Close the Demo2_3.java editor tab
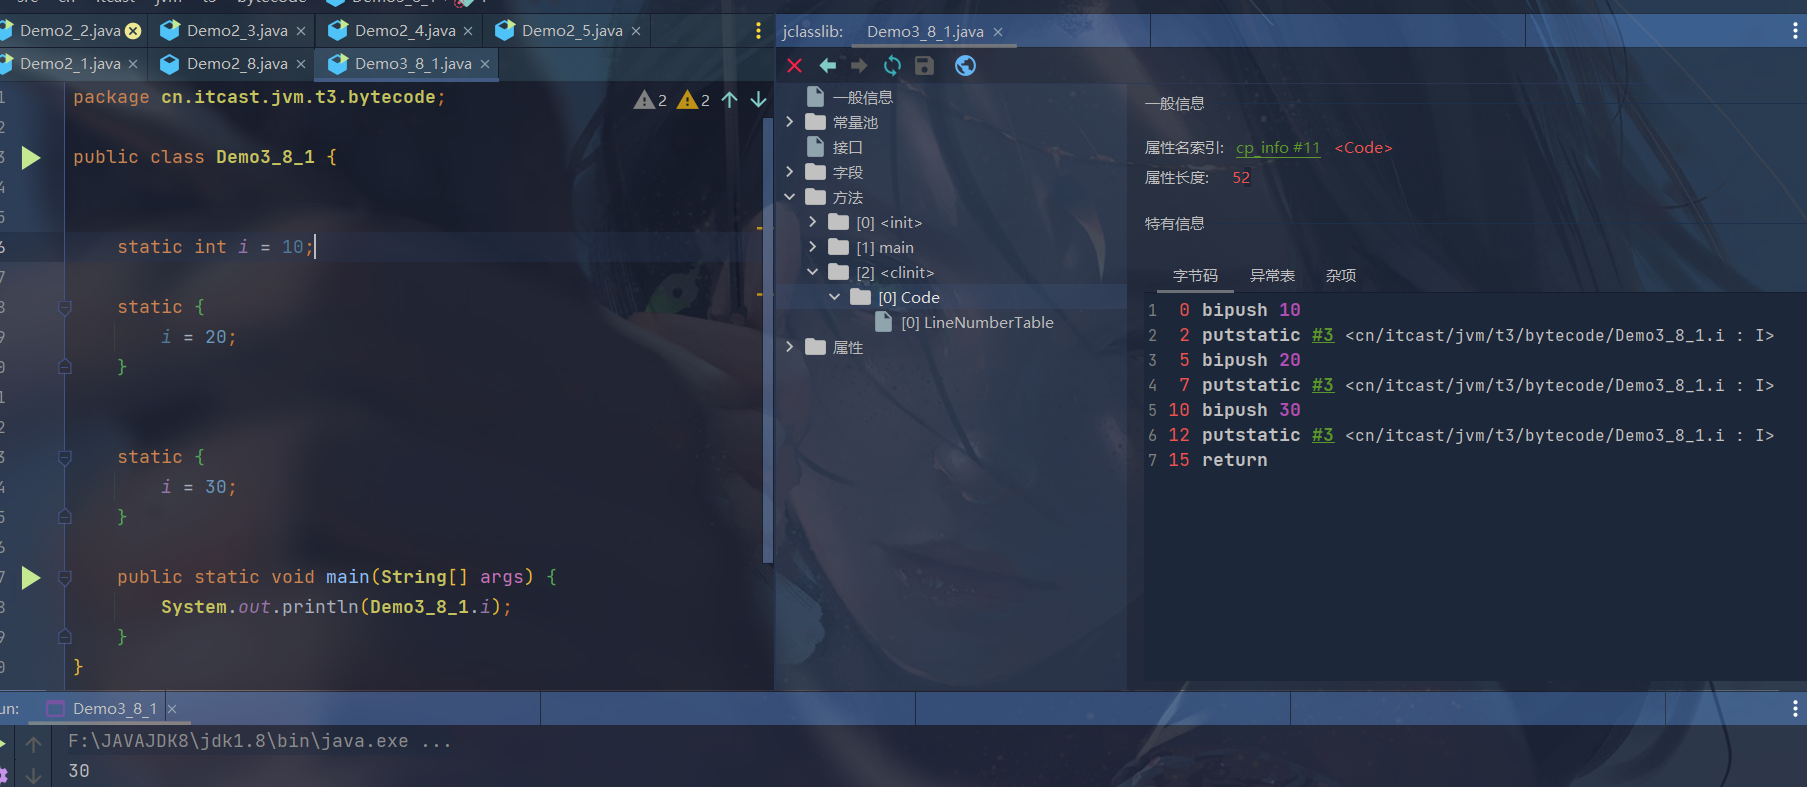The width and height of the screenshot is (1807, 787). pyautogui.click(x=301, y=31)
